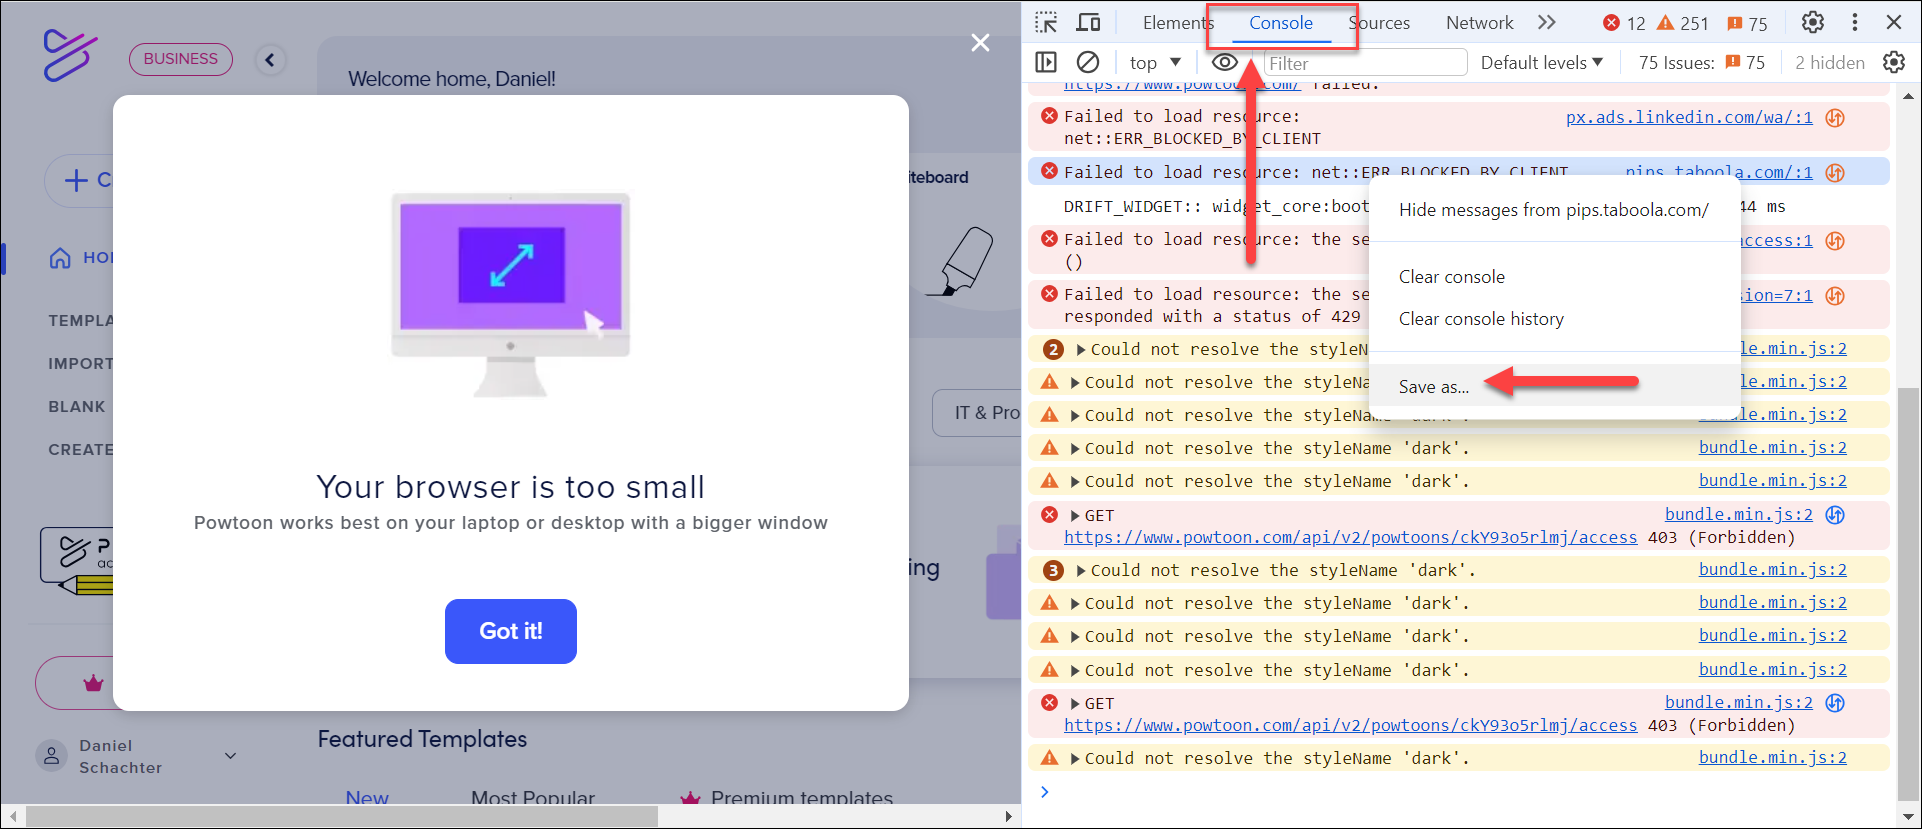Click the '2 hidden' messages label
This screenshot has width=1922, height=829.
coord(1829,62)
